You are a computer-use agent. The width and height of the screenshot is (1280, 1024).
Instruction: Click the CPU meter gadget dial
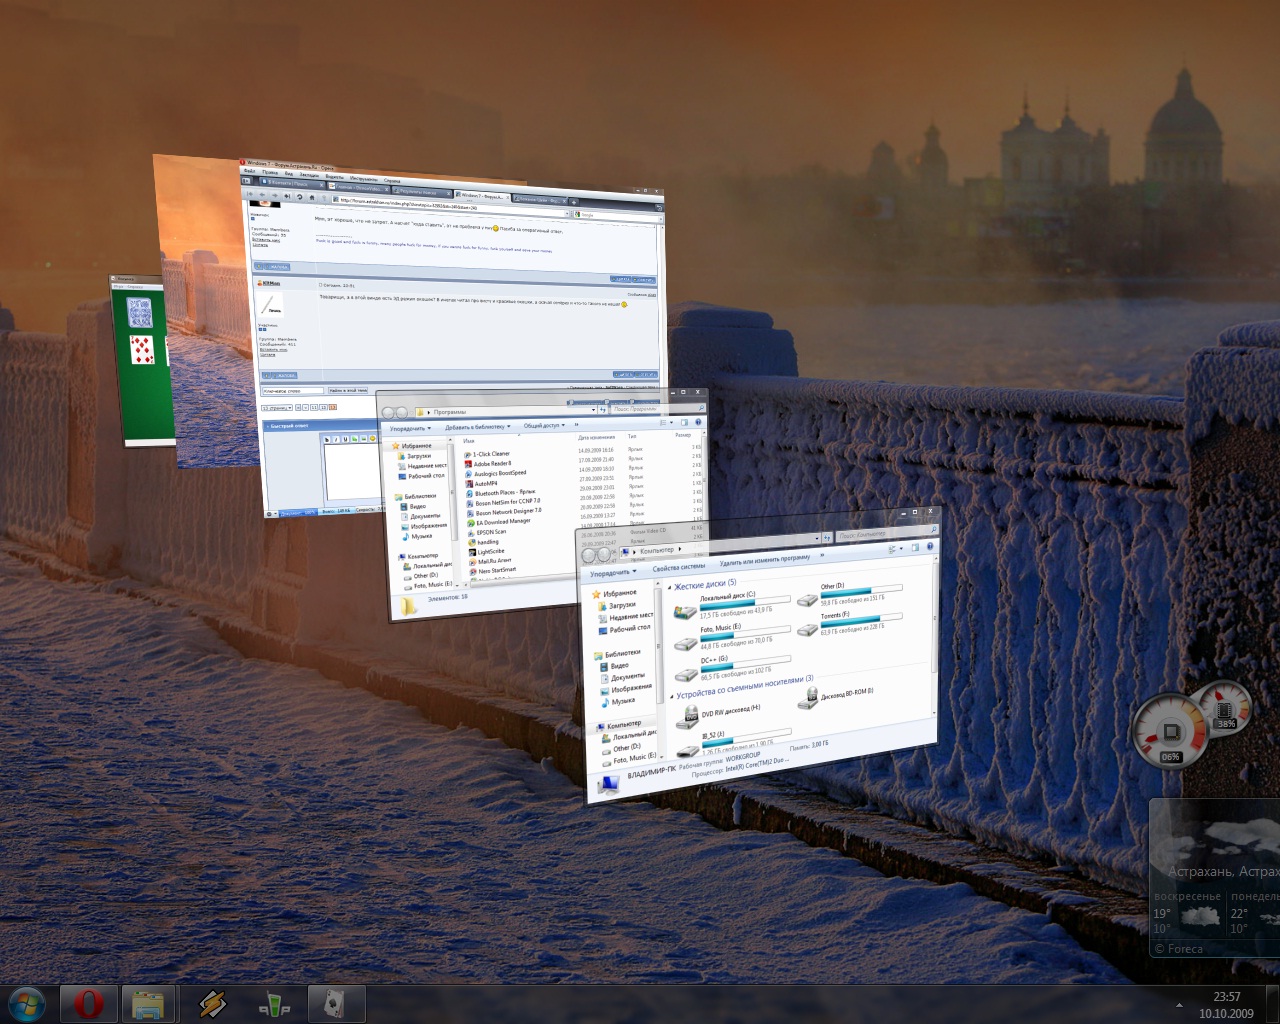click(x=1169, y=732)
